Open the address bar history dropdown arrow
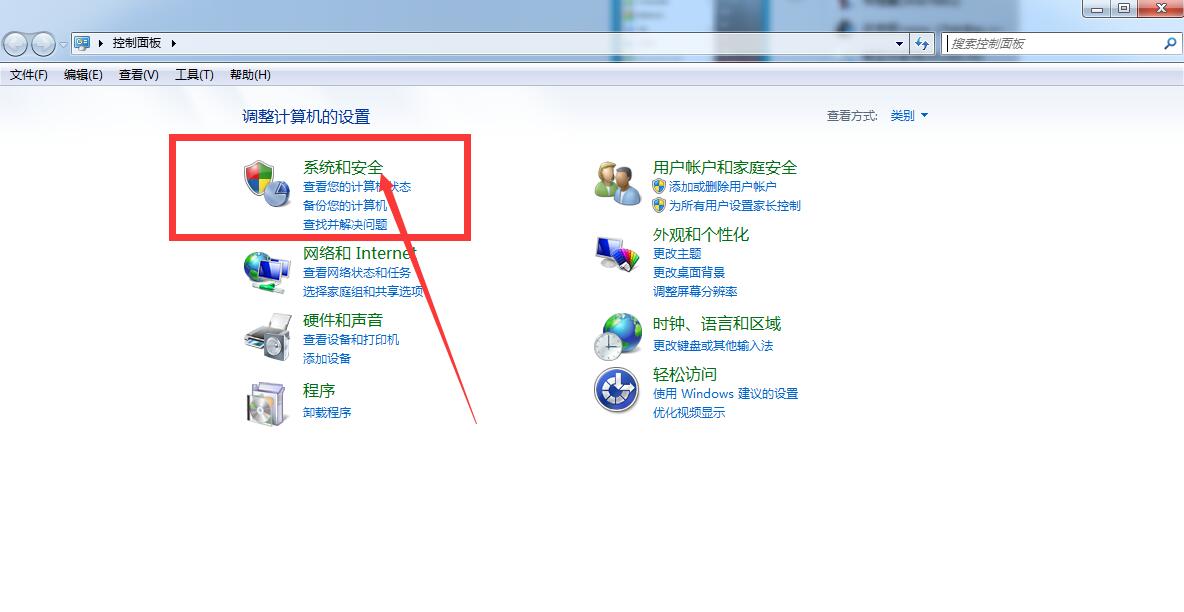1184x612 pixels. click(899, 44)
